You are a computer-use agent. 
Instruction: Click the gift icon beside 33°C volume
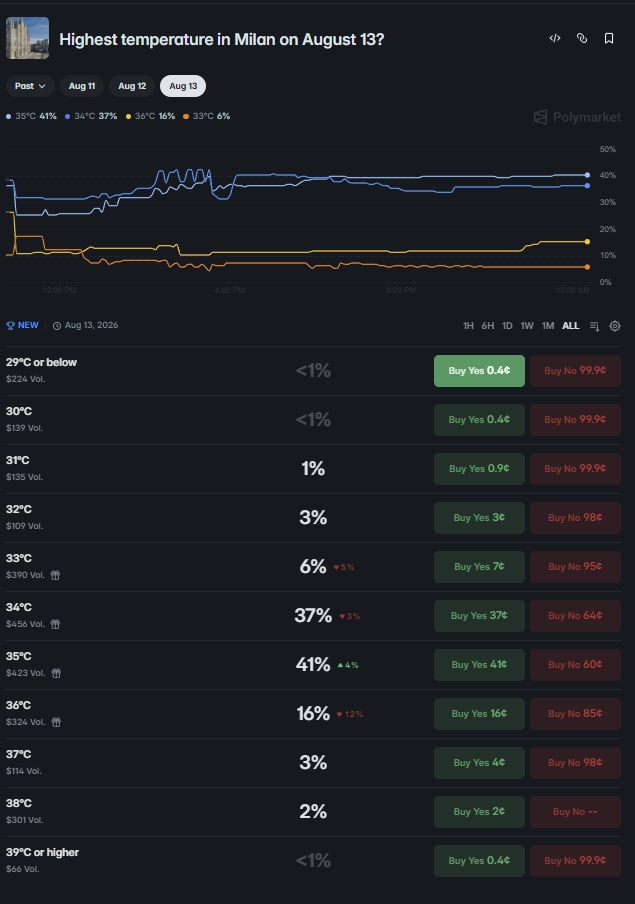pyautogui.click(x=55, y=575)
